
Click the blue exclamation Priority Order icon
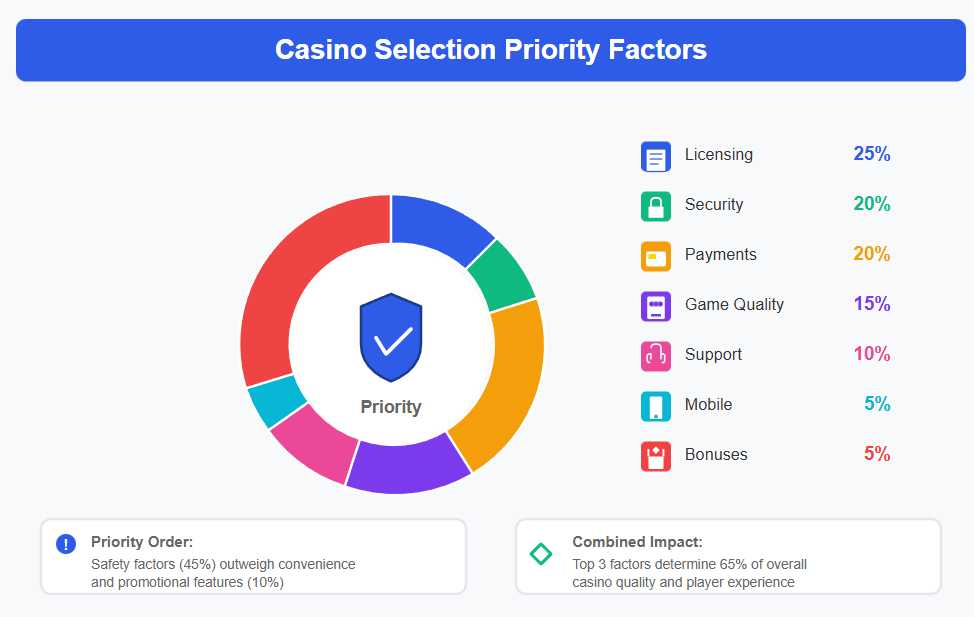66,544
